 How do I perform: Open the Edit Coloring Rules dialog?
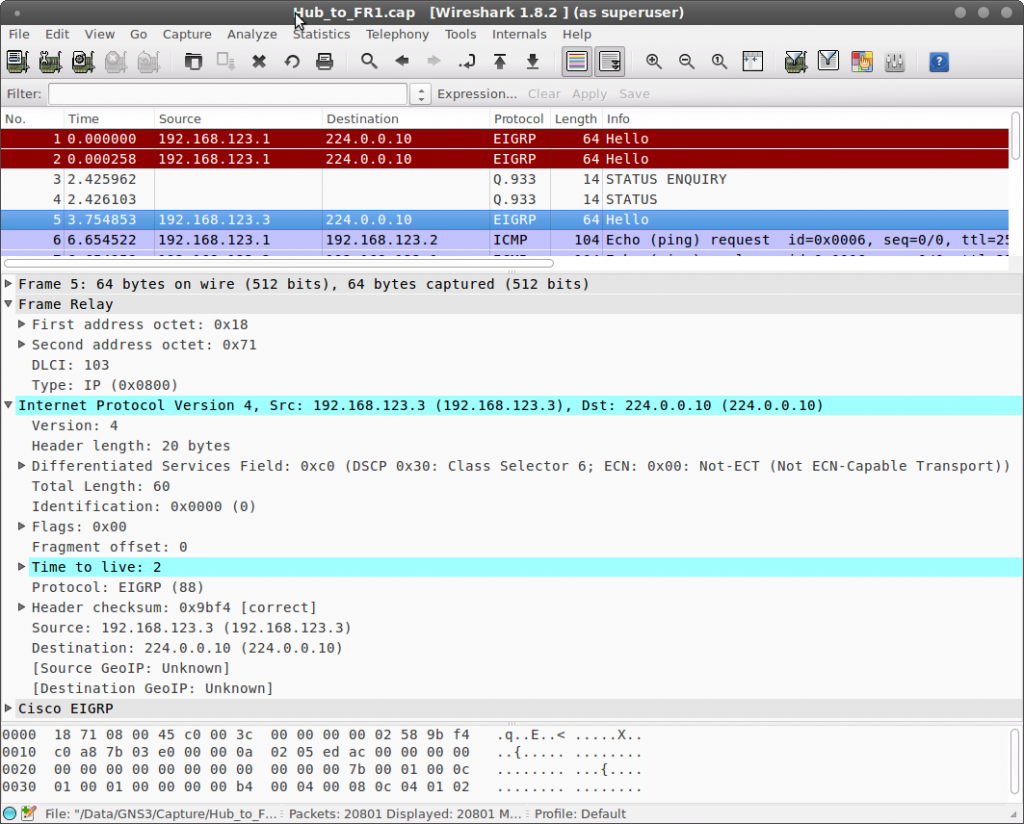click(x=861, y=61)
